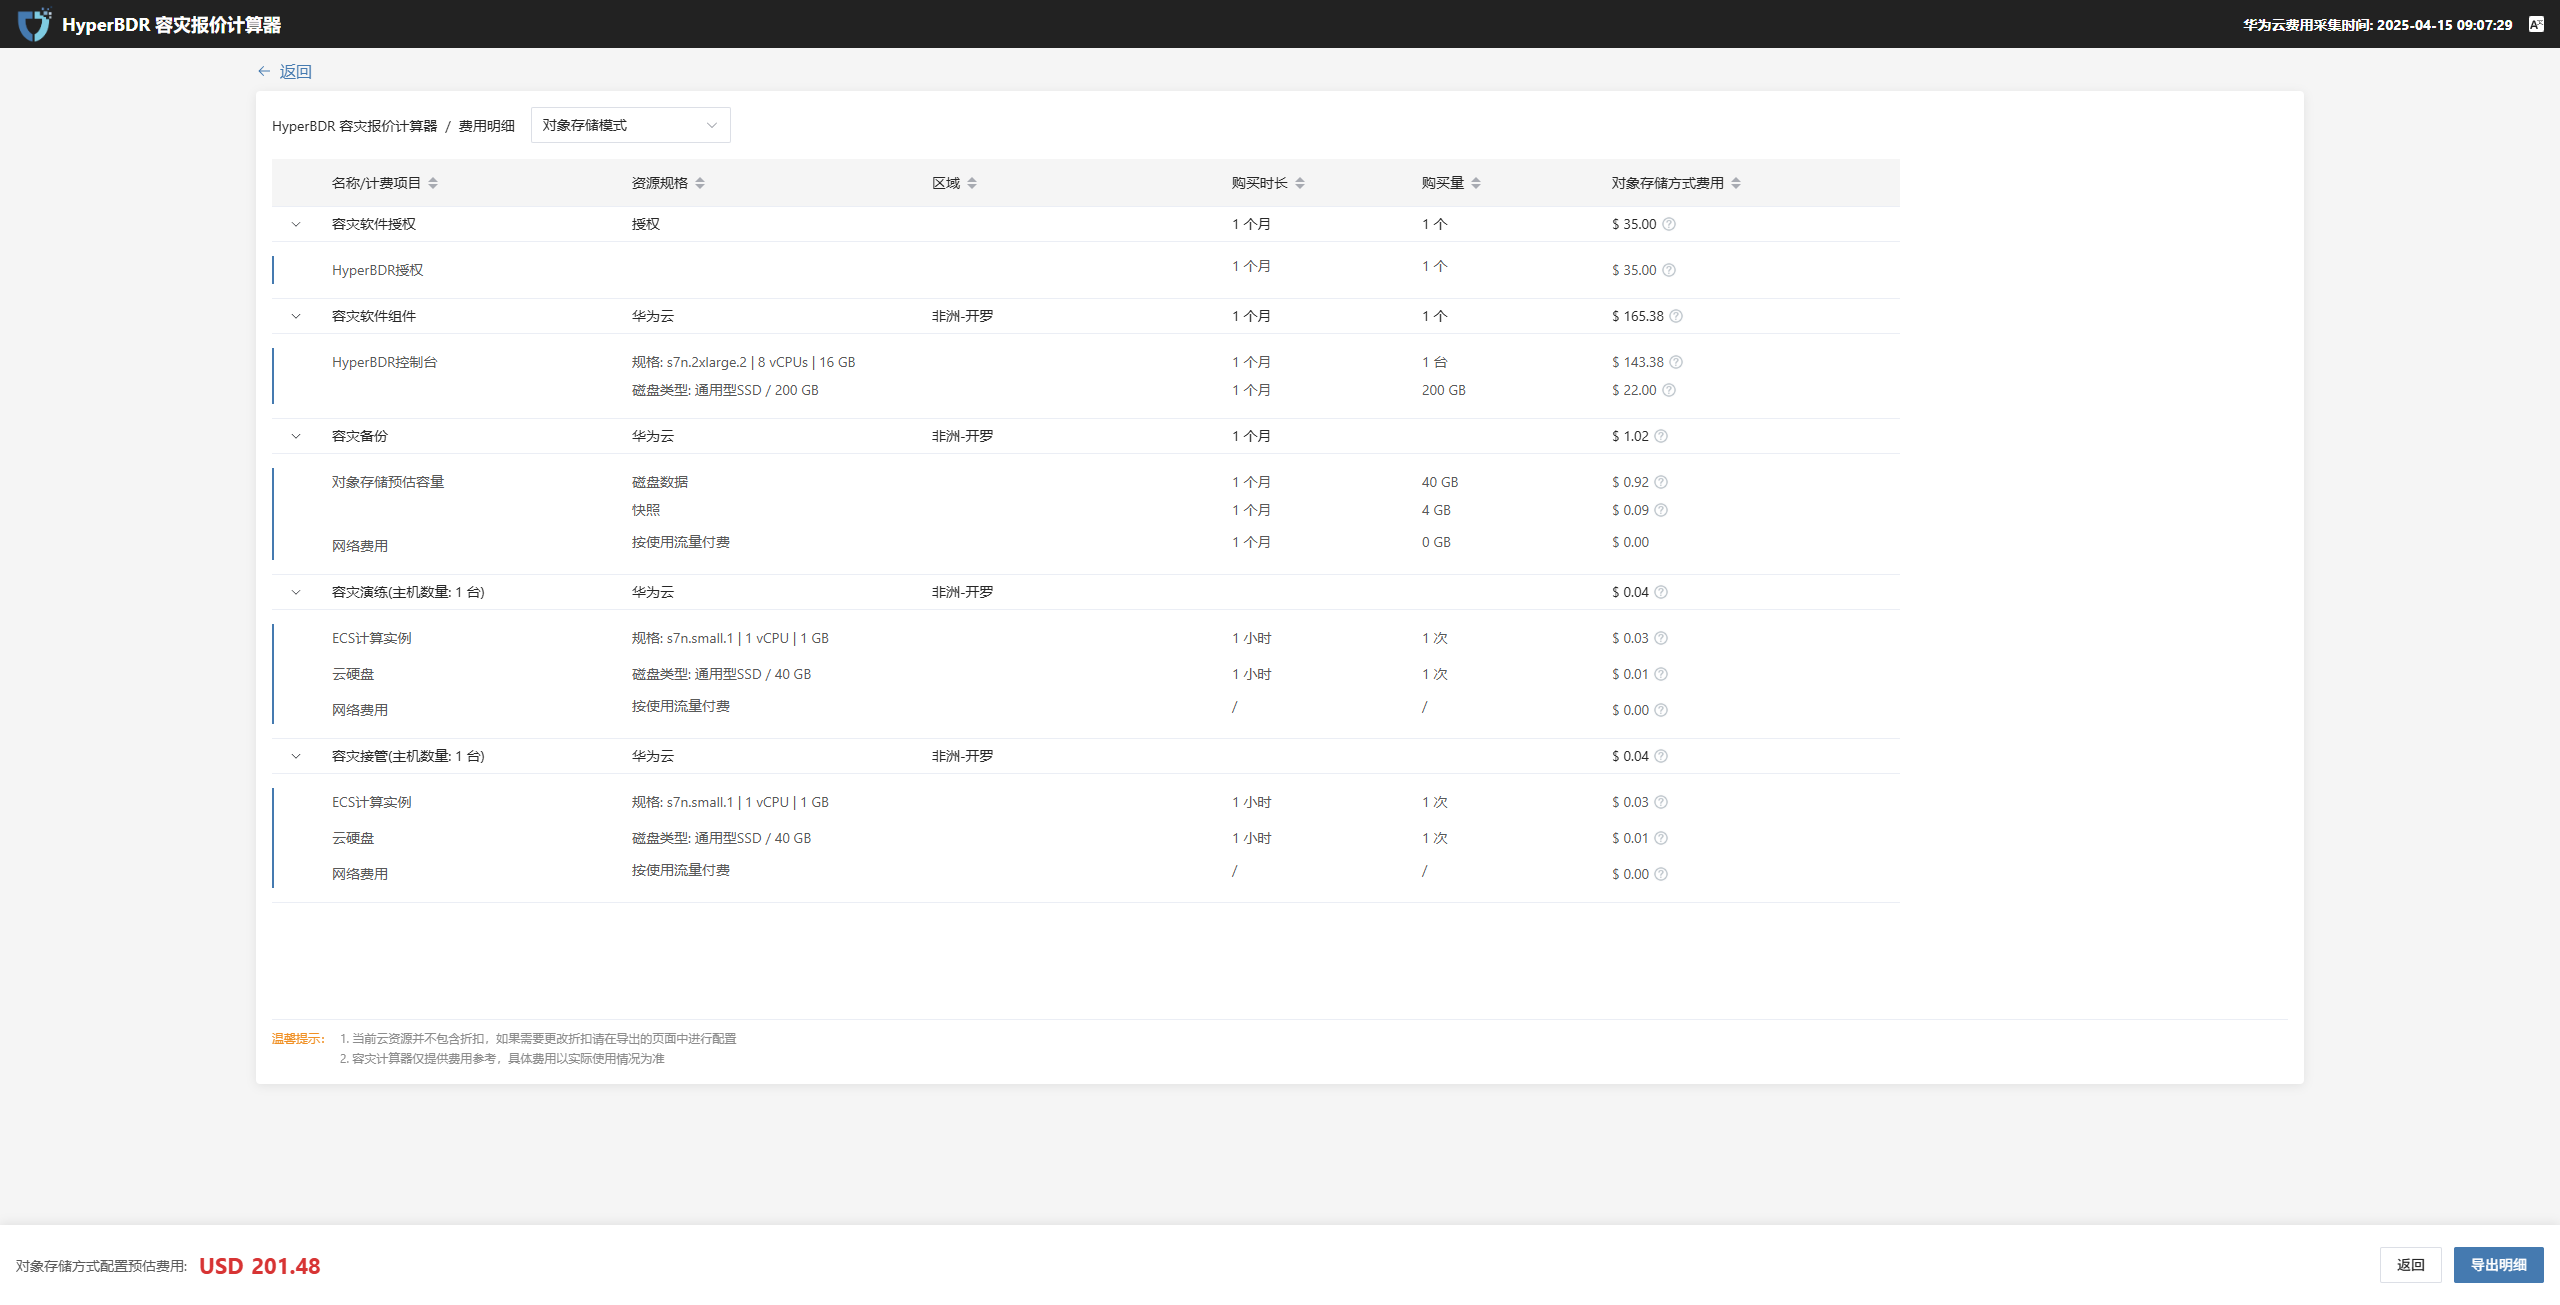Click 对象存储预估容量 item

[x=388, y=482]
